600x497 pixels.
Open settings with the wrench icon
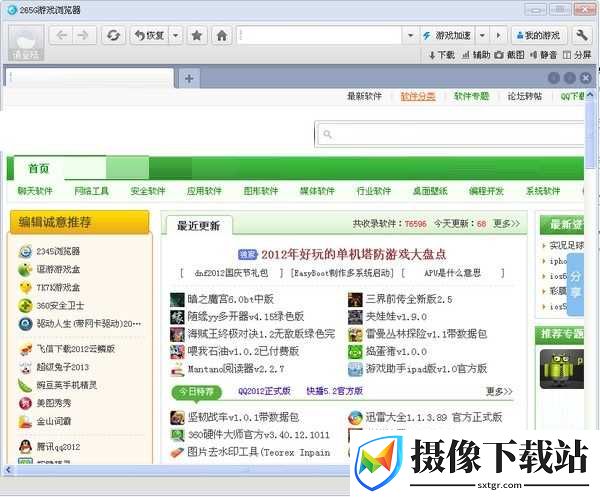click(x=582, y=36)
